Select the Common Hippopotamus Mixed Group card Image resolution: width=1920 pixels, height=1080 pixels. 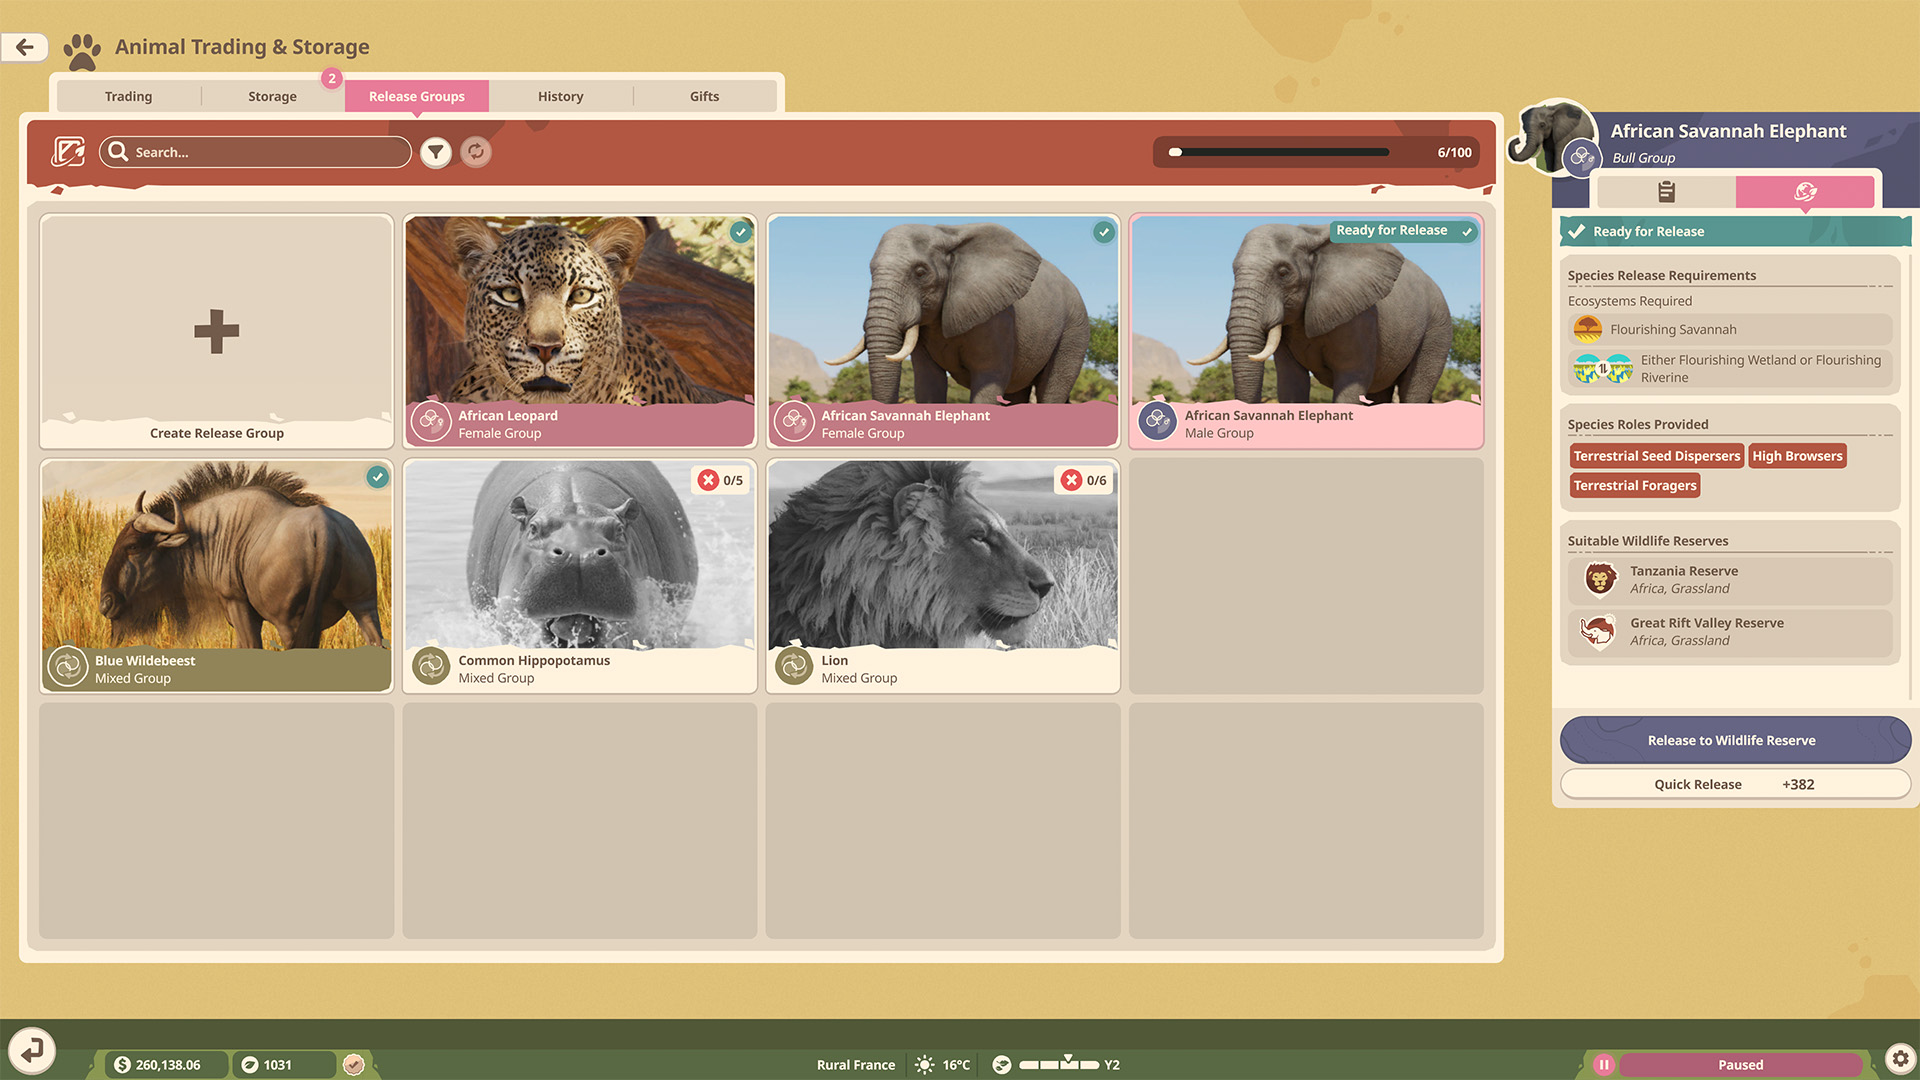pyautogui.click(x=580, y=576)
